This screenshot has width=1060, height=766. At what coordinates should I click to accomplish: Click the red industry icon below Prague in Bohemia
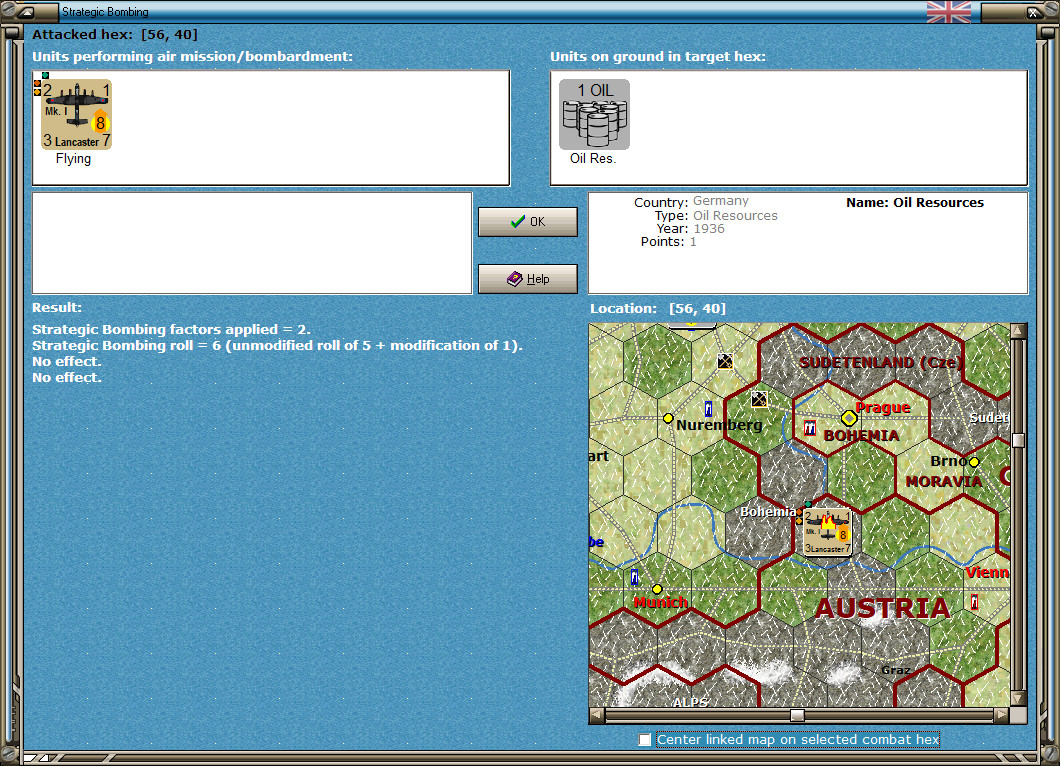[x=810, y=427]
